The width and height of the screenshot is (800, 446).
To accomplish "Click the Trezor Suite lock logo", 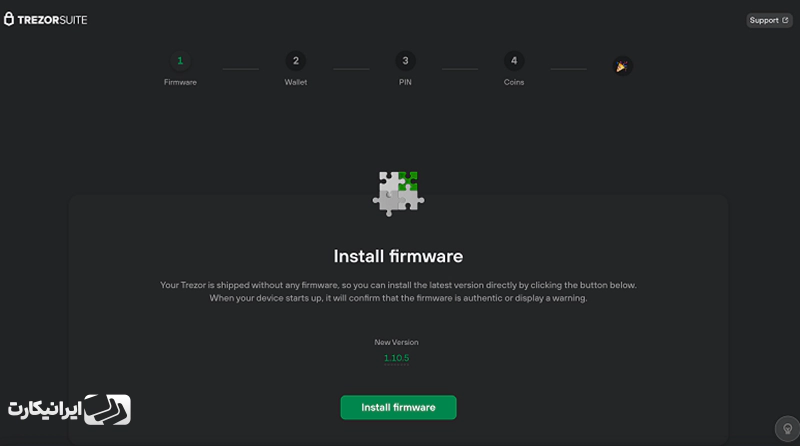I will (9, 19).
